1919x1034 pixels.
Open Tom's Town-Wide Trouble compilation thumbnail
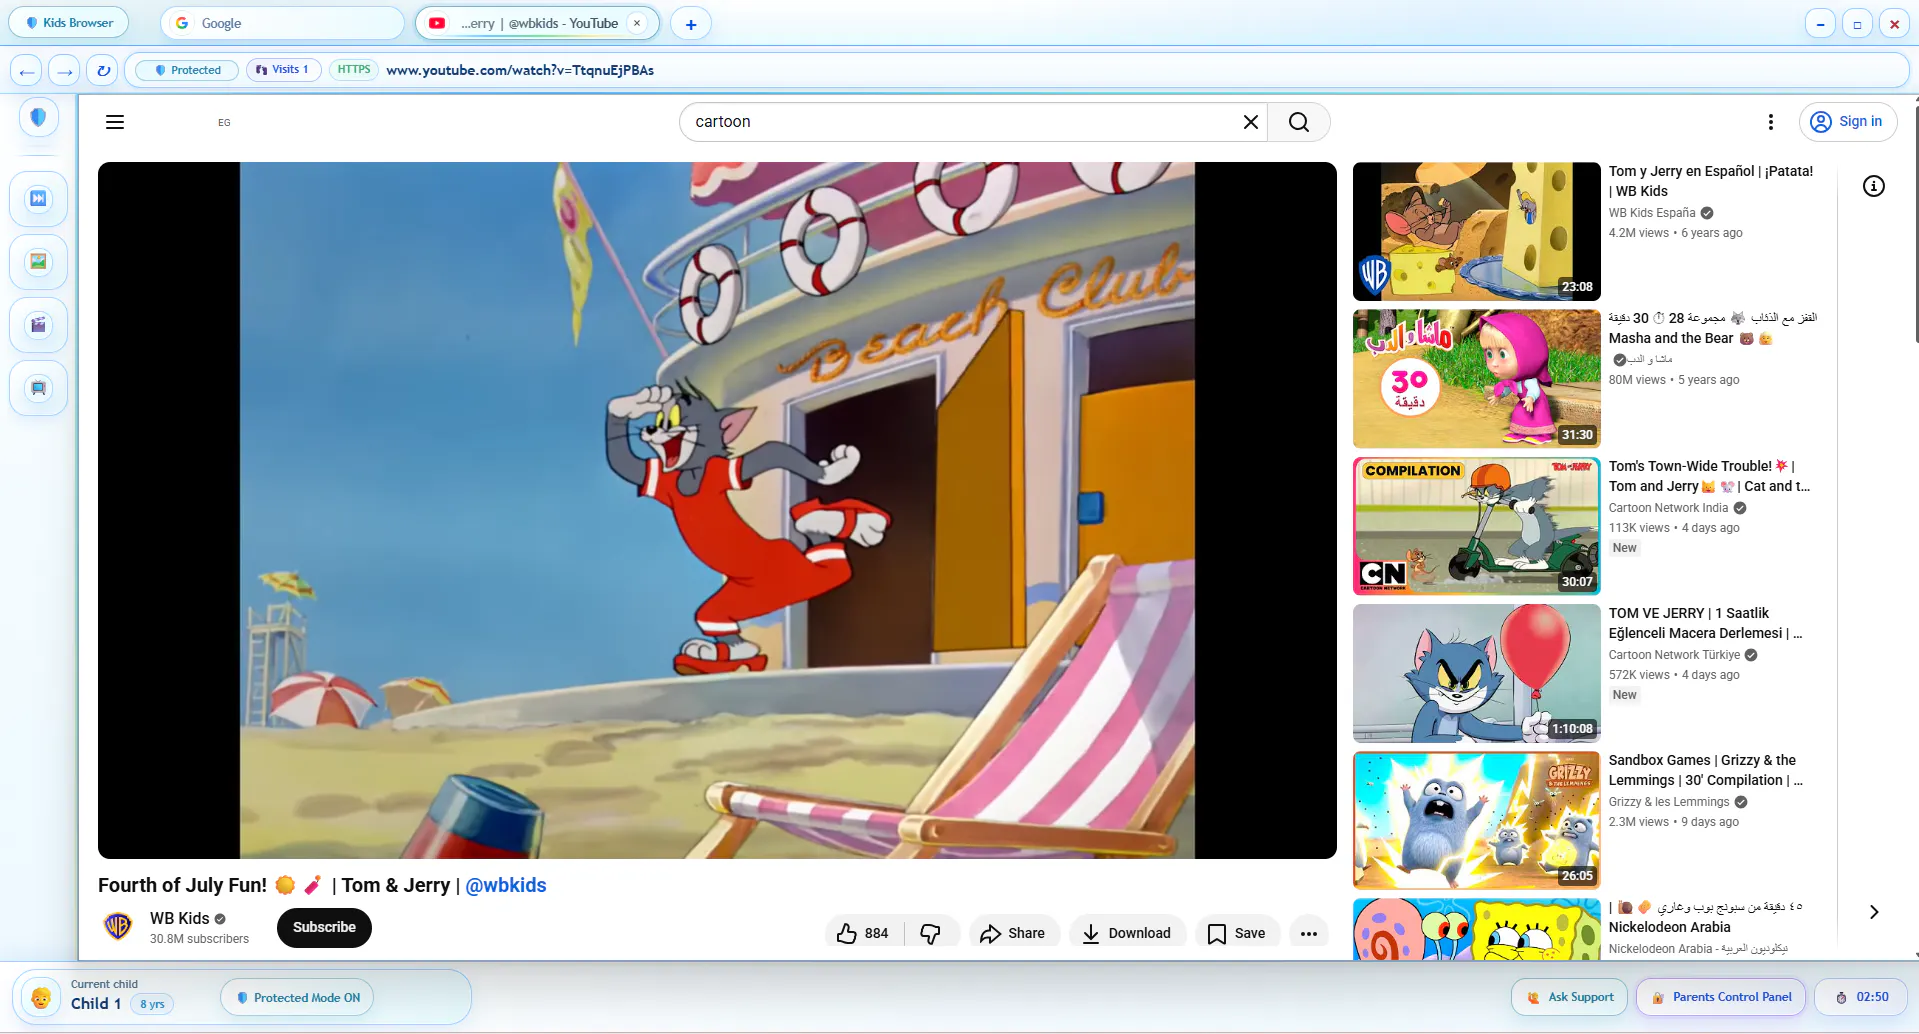pyautogui.click(x=1476, y=526)
